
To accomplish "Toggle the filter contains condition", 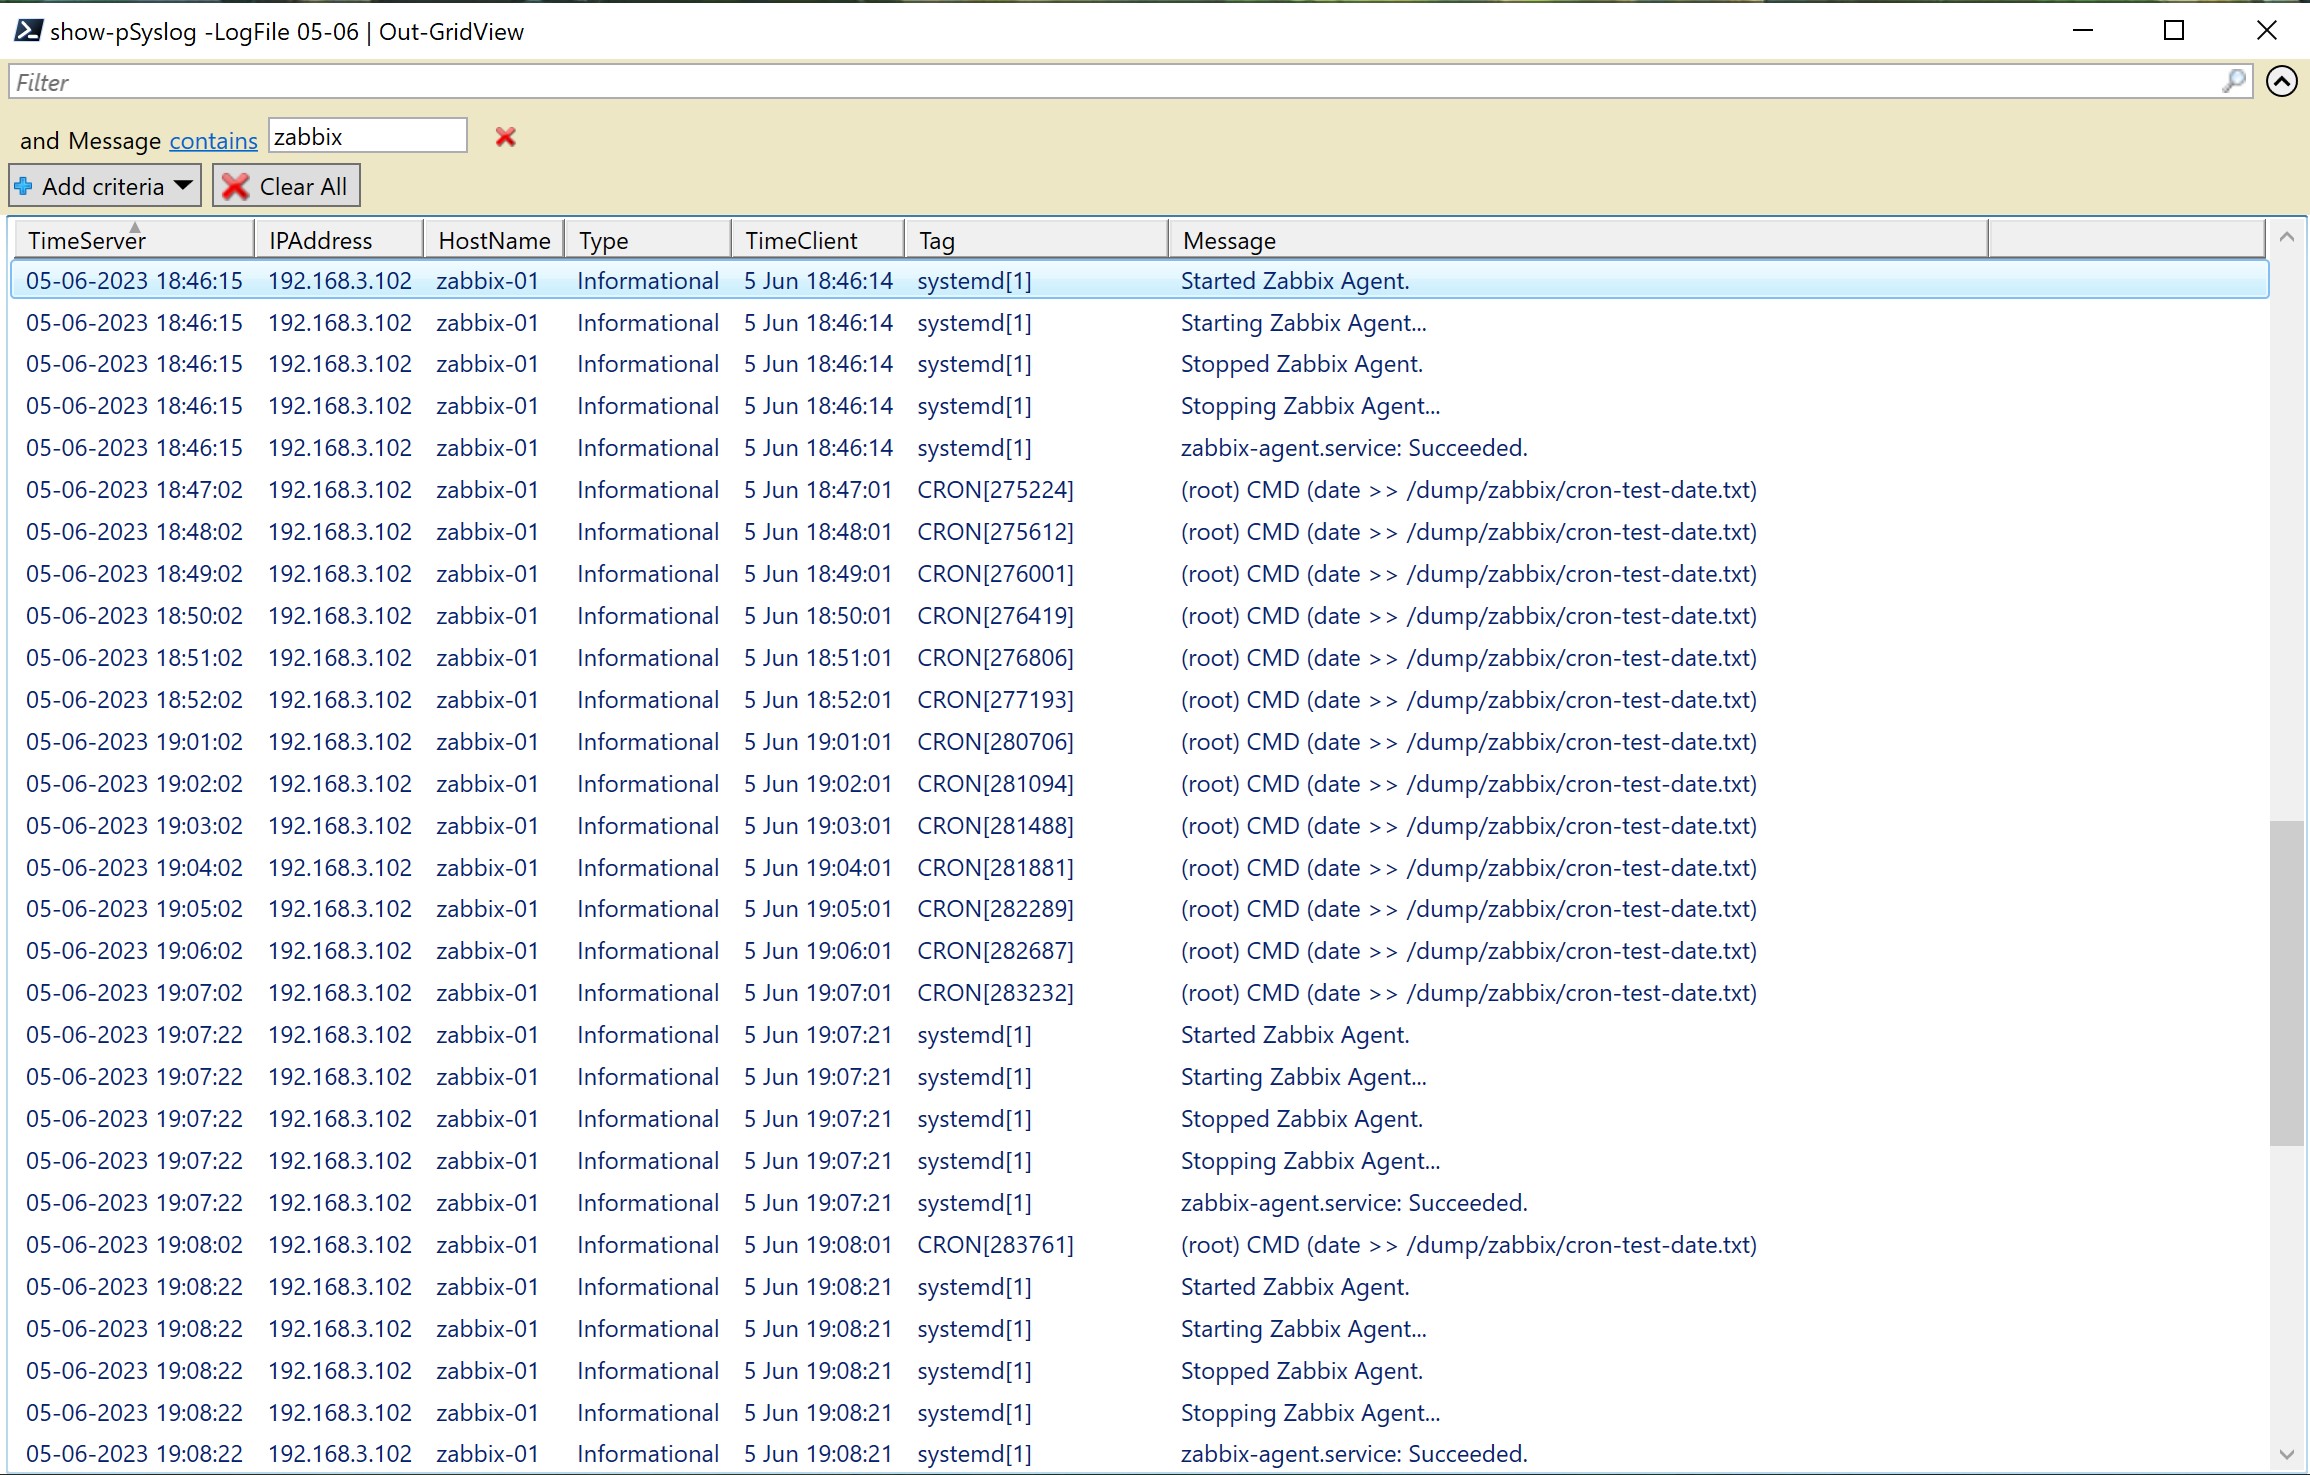I will coord(214,138).
